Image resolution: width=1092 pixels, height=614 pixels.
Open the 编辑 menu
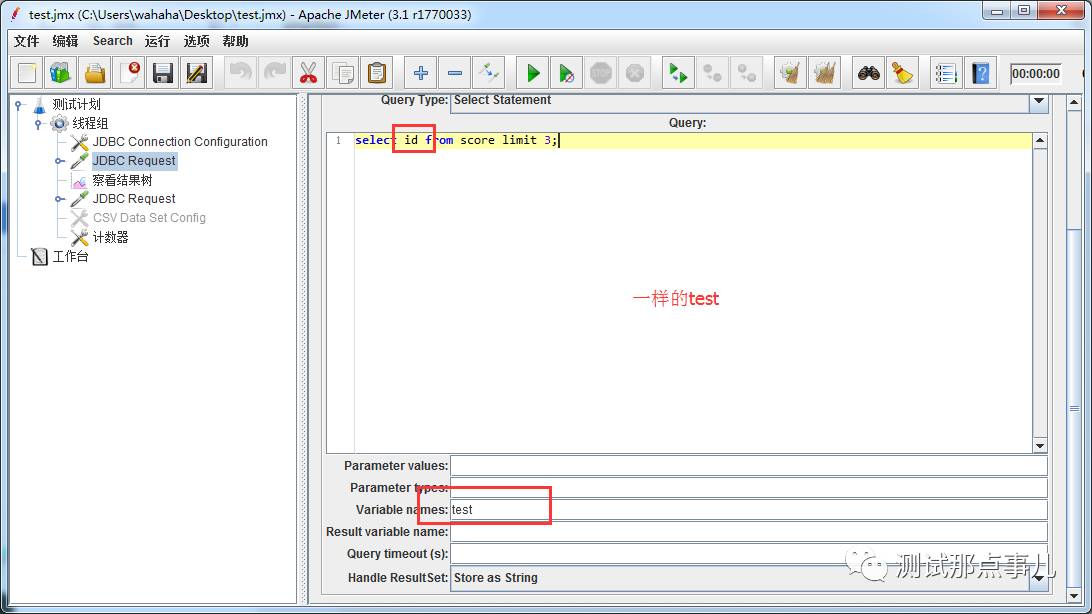tap(65, 41)
